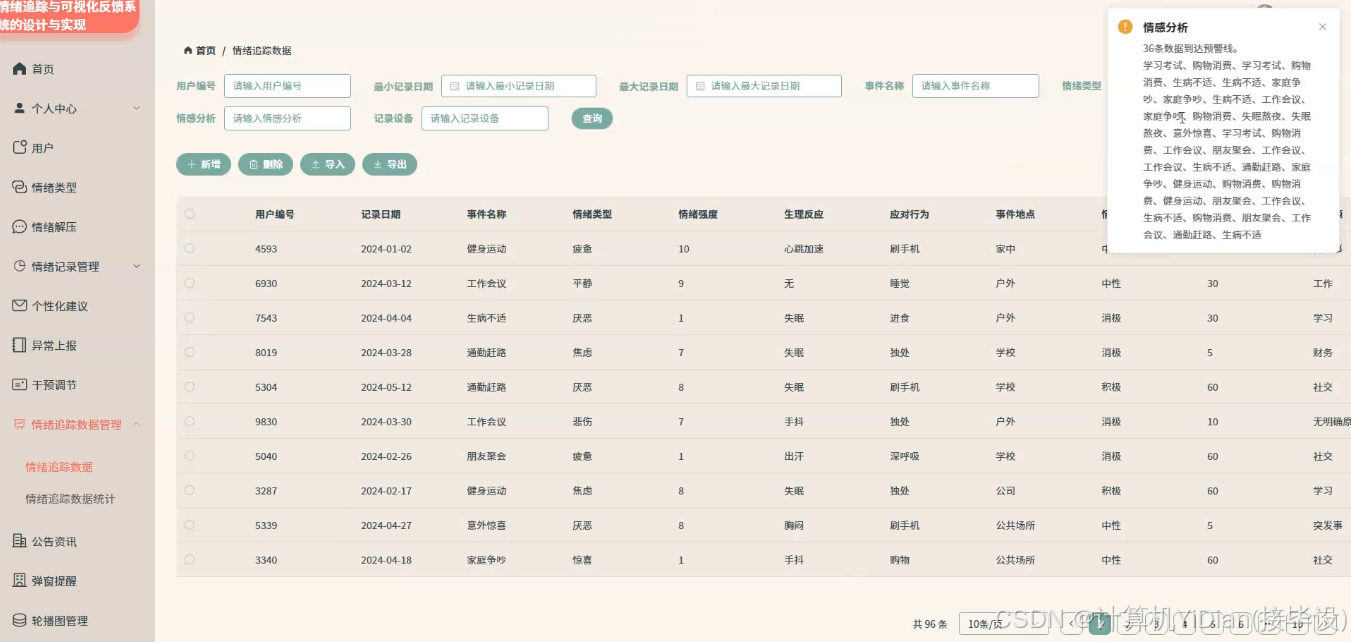Open the 最小记录日期 date picker field
The image size is (1351, 642).
[x=518, y=86]
